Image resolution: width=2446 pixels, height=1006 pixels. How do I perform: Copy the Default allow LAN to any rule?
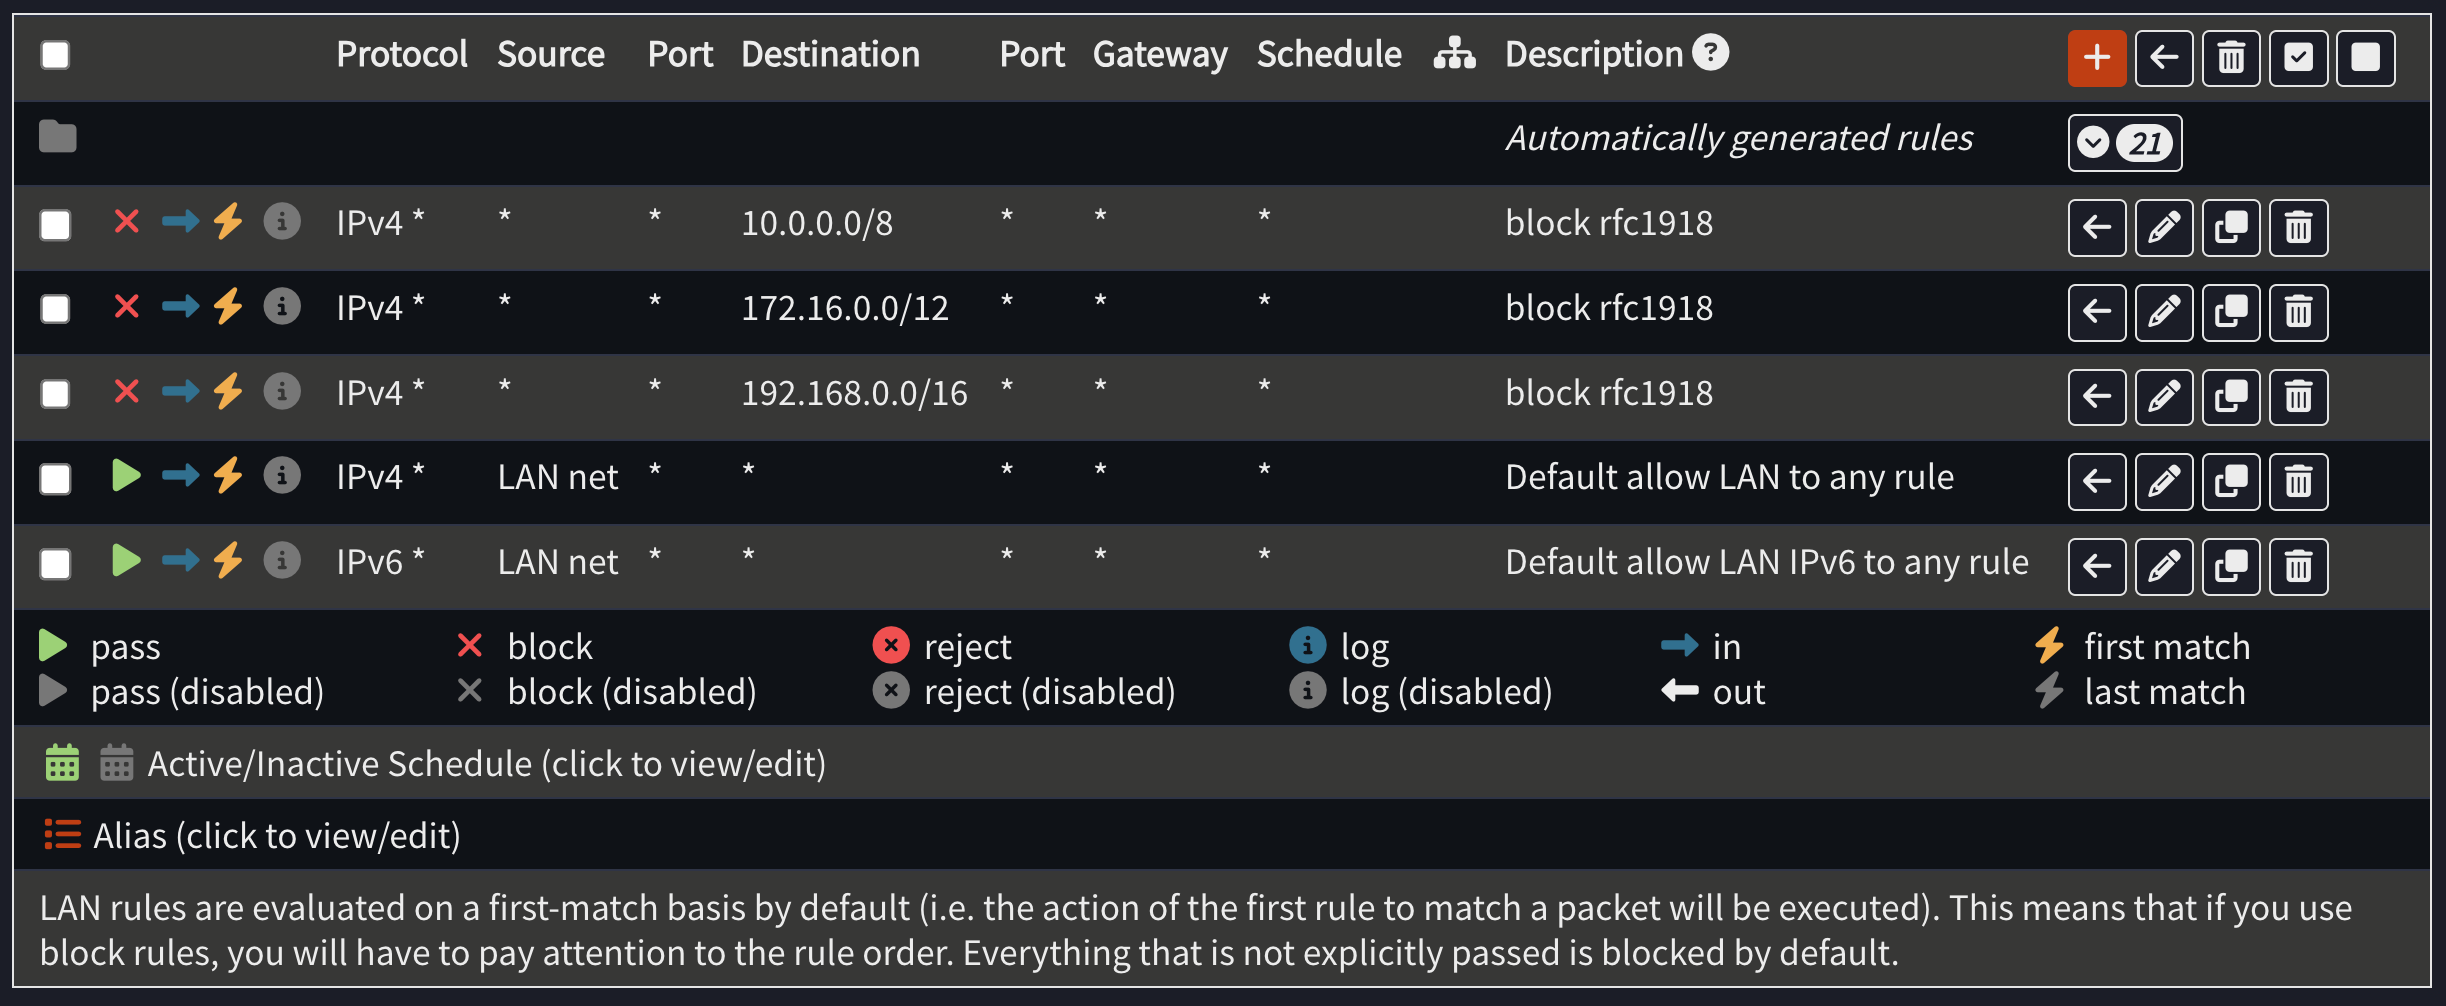(2231, 481)
